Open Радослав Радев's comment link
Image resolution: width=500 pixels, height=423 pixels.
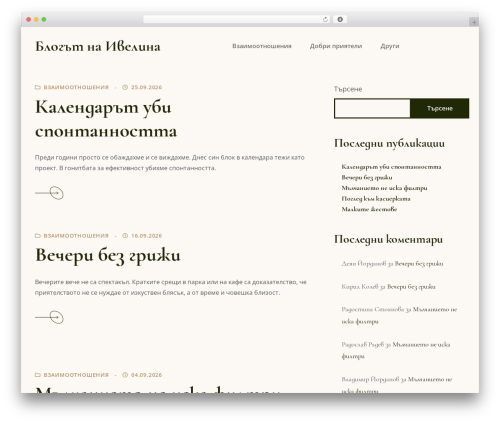tap(396, 350)
